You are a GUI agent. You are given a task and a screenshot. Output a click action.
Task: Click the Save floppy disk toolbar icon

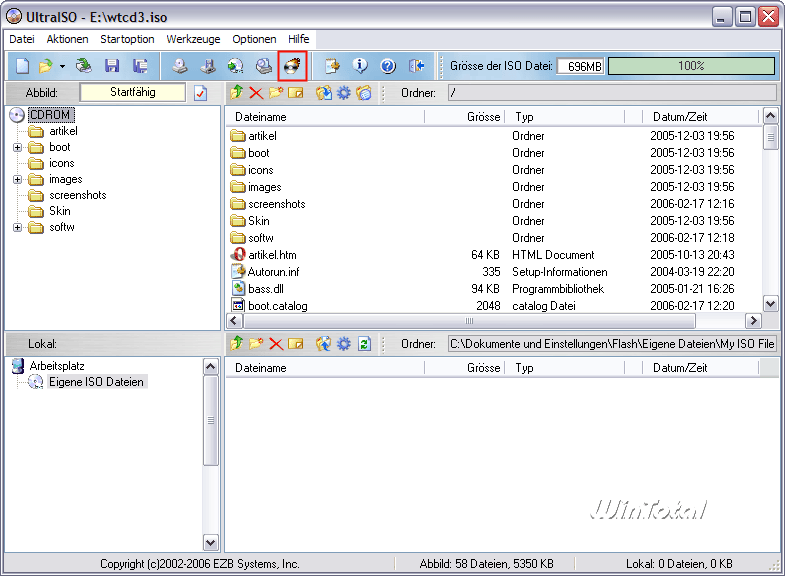(112, 66)
